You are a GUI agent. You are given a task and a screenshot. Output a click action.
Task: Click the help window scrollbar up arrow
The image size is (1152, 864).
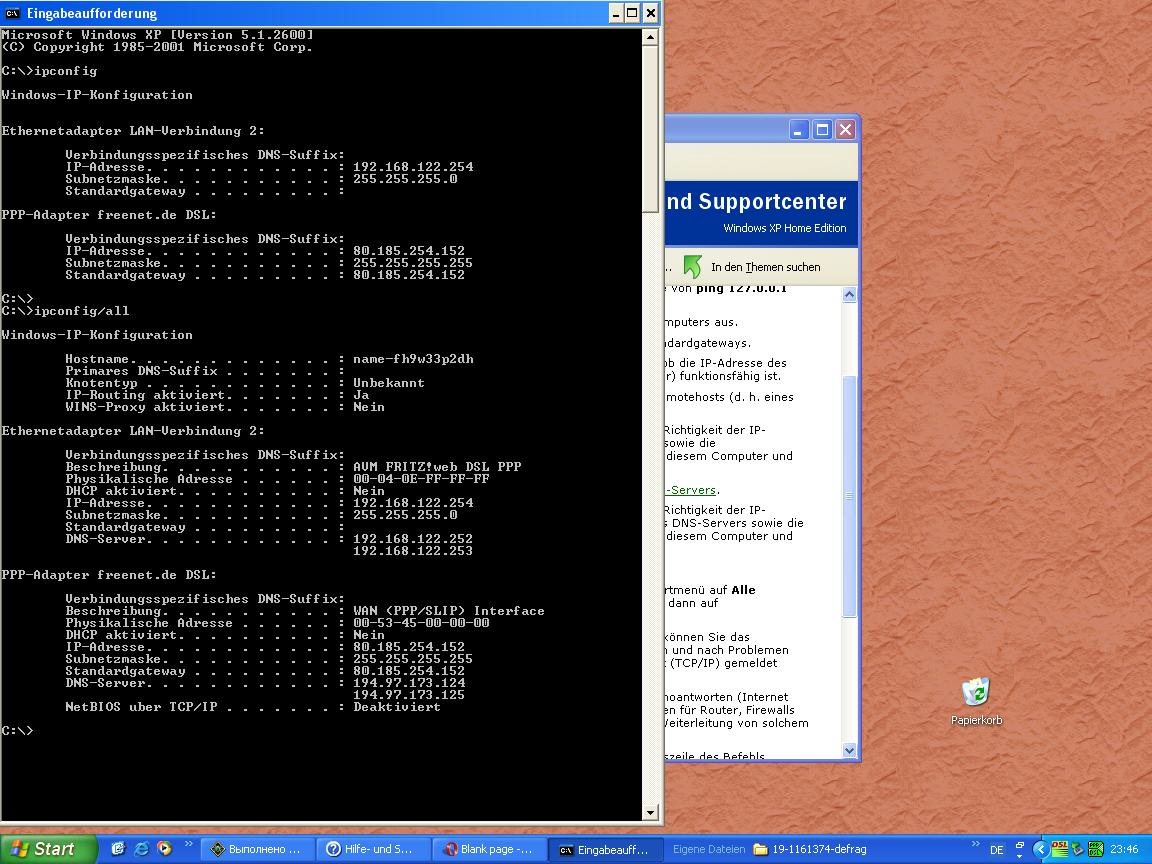[x=849, y=295]
